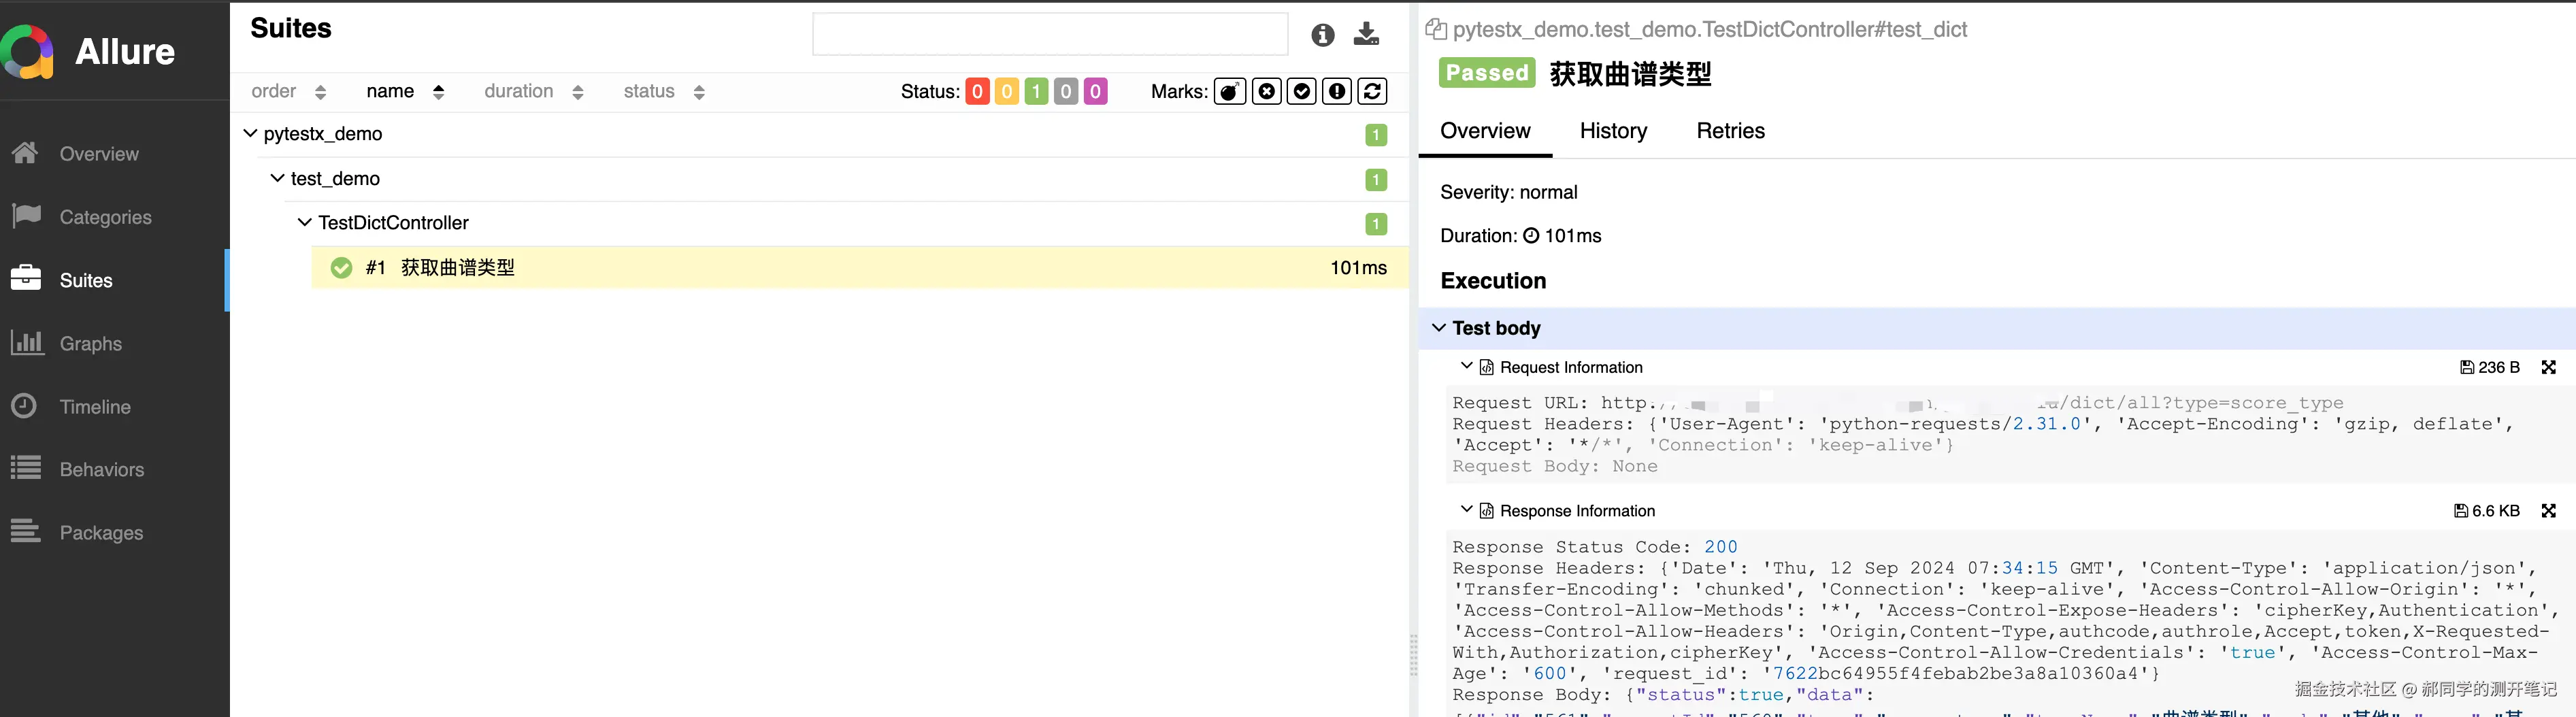Toggle the red failed status filter
The image size is (2576, 717).
point(977,92)
